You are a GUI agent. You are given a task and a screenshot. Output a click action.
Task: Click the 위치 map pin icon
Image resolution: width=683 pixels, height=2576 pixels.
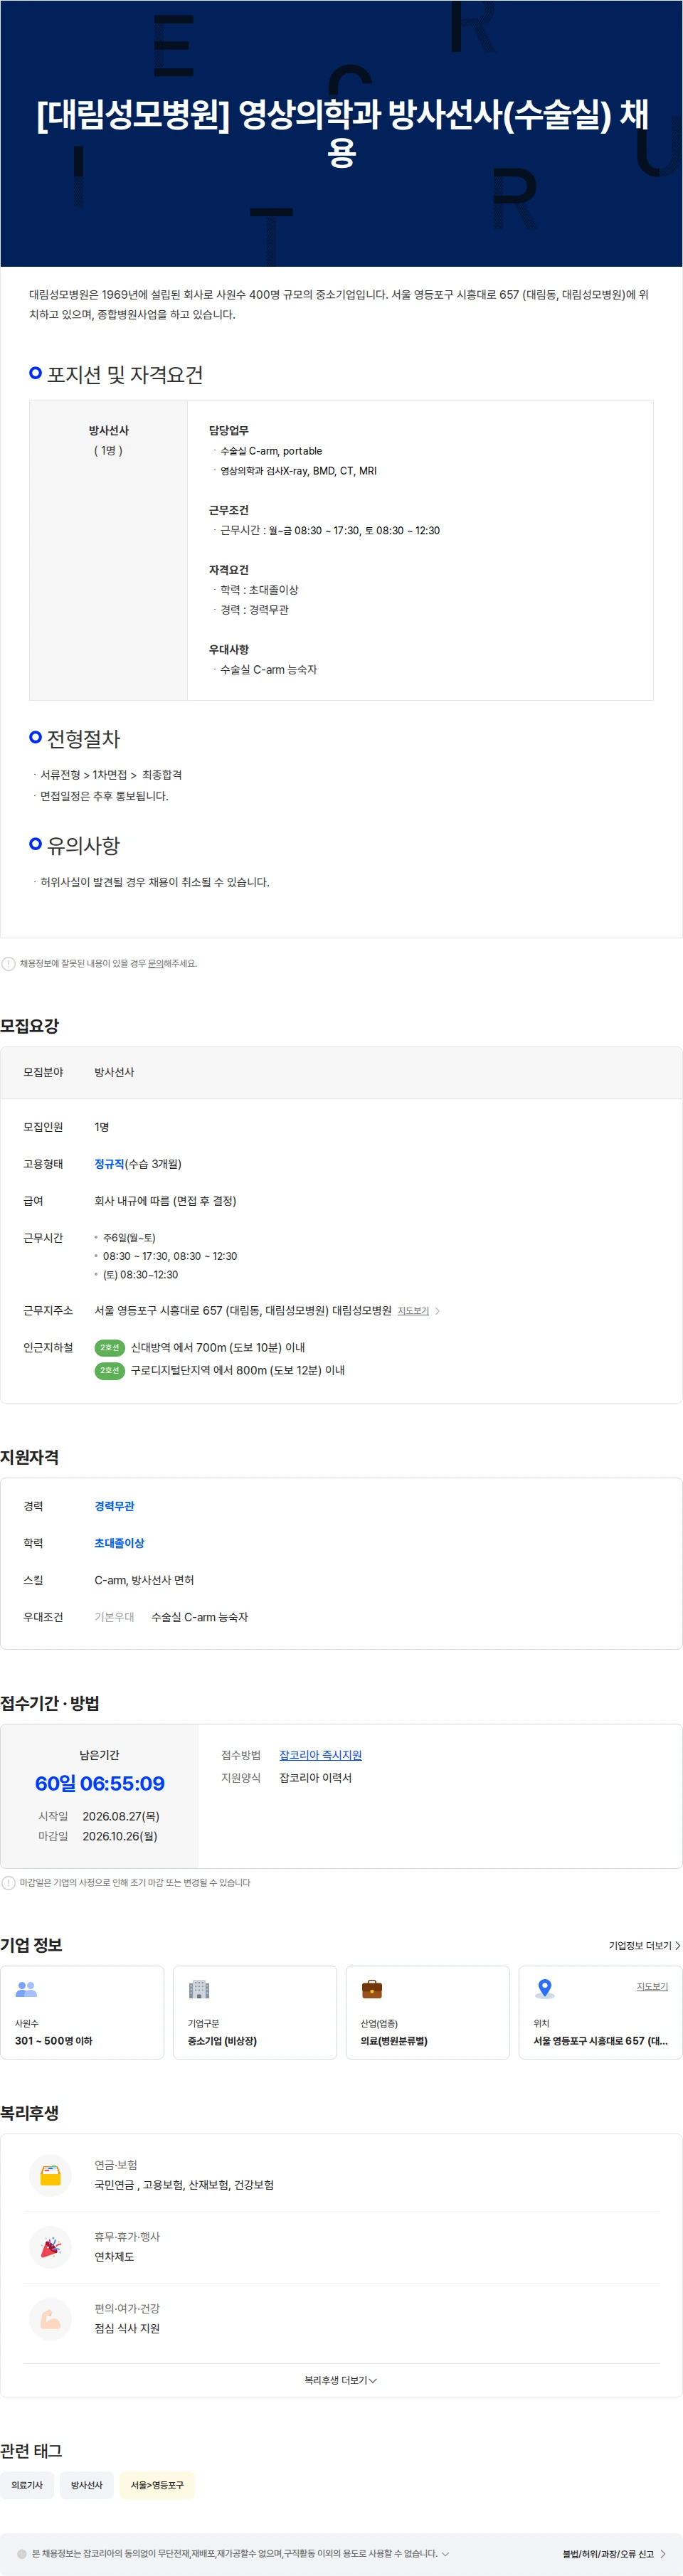pyautogui.click(x=545, y=1989)
